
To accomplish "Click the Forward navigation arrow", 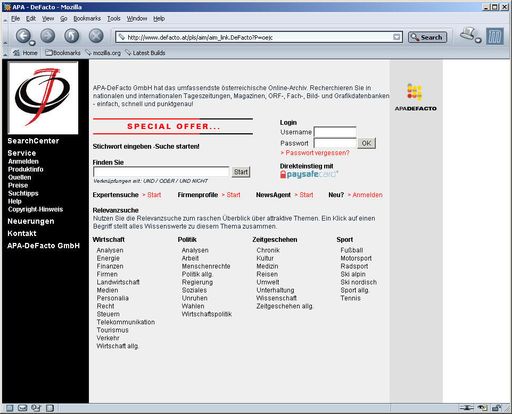I will pyautogui.click(x=48, y=35).
